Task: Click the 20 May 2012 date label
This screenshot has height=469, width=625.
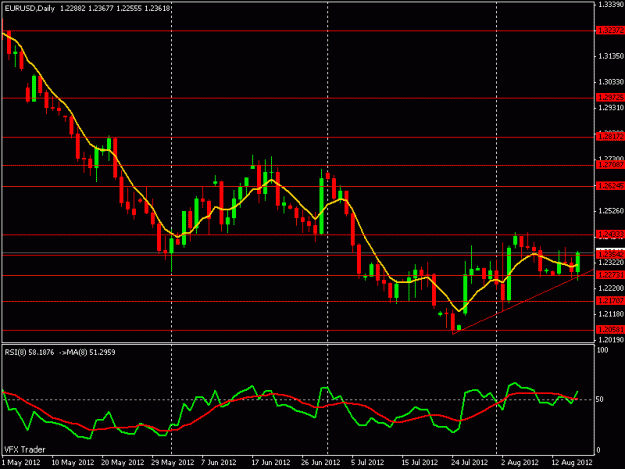Action: (x=122, y=463)
